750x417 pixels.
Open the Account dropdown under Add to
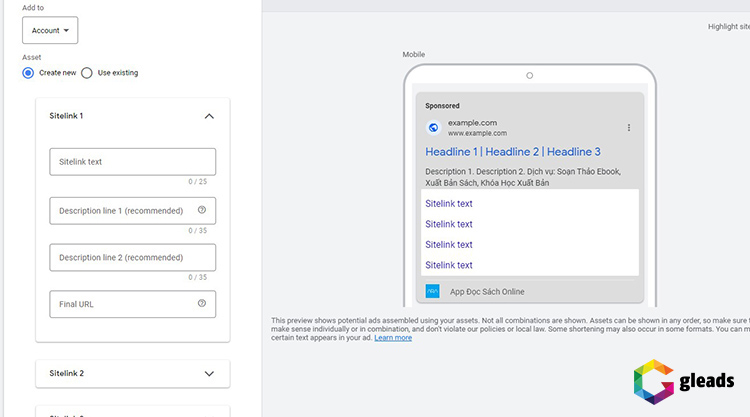pyautogui.click(x=50, y=31)
